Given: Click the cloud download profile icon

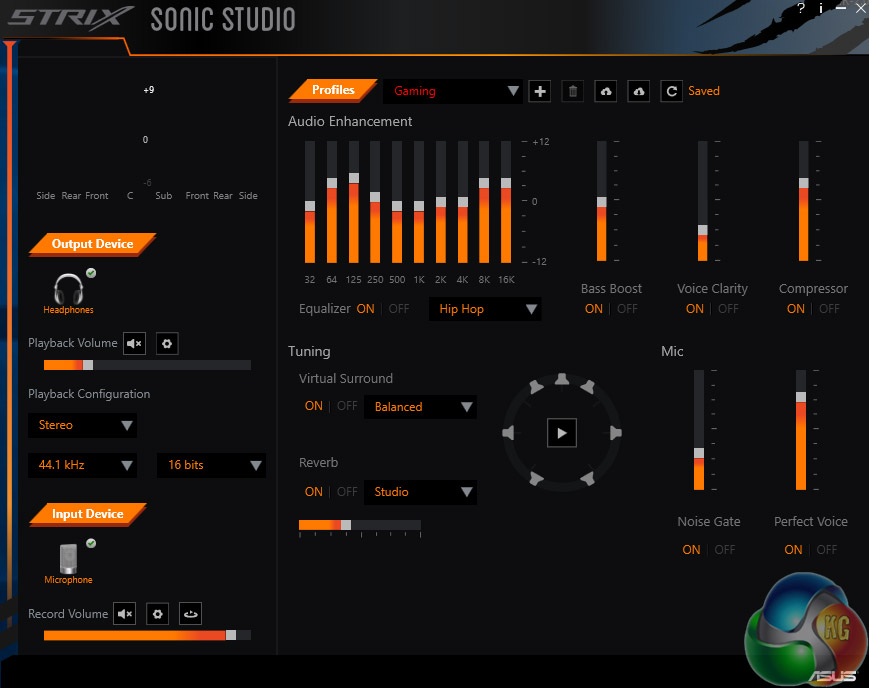Looking at the screenshot, I should (638, 91).
